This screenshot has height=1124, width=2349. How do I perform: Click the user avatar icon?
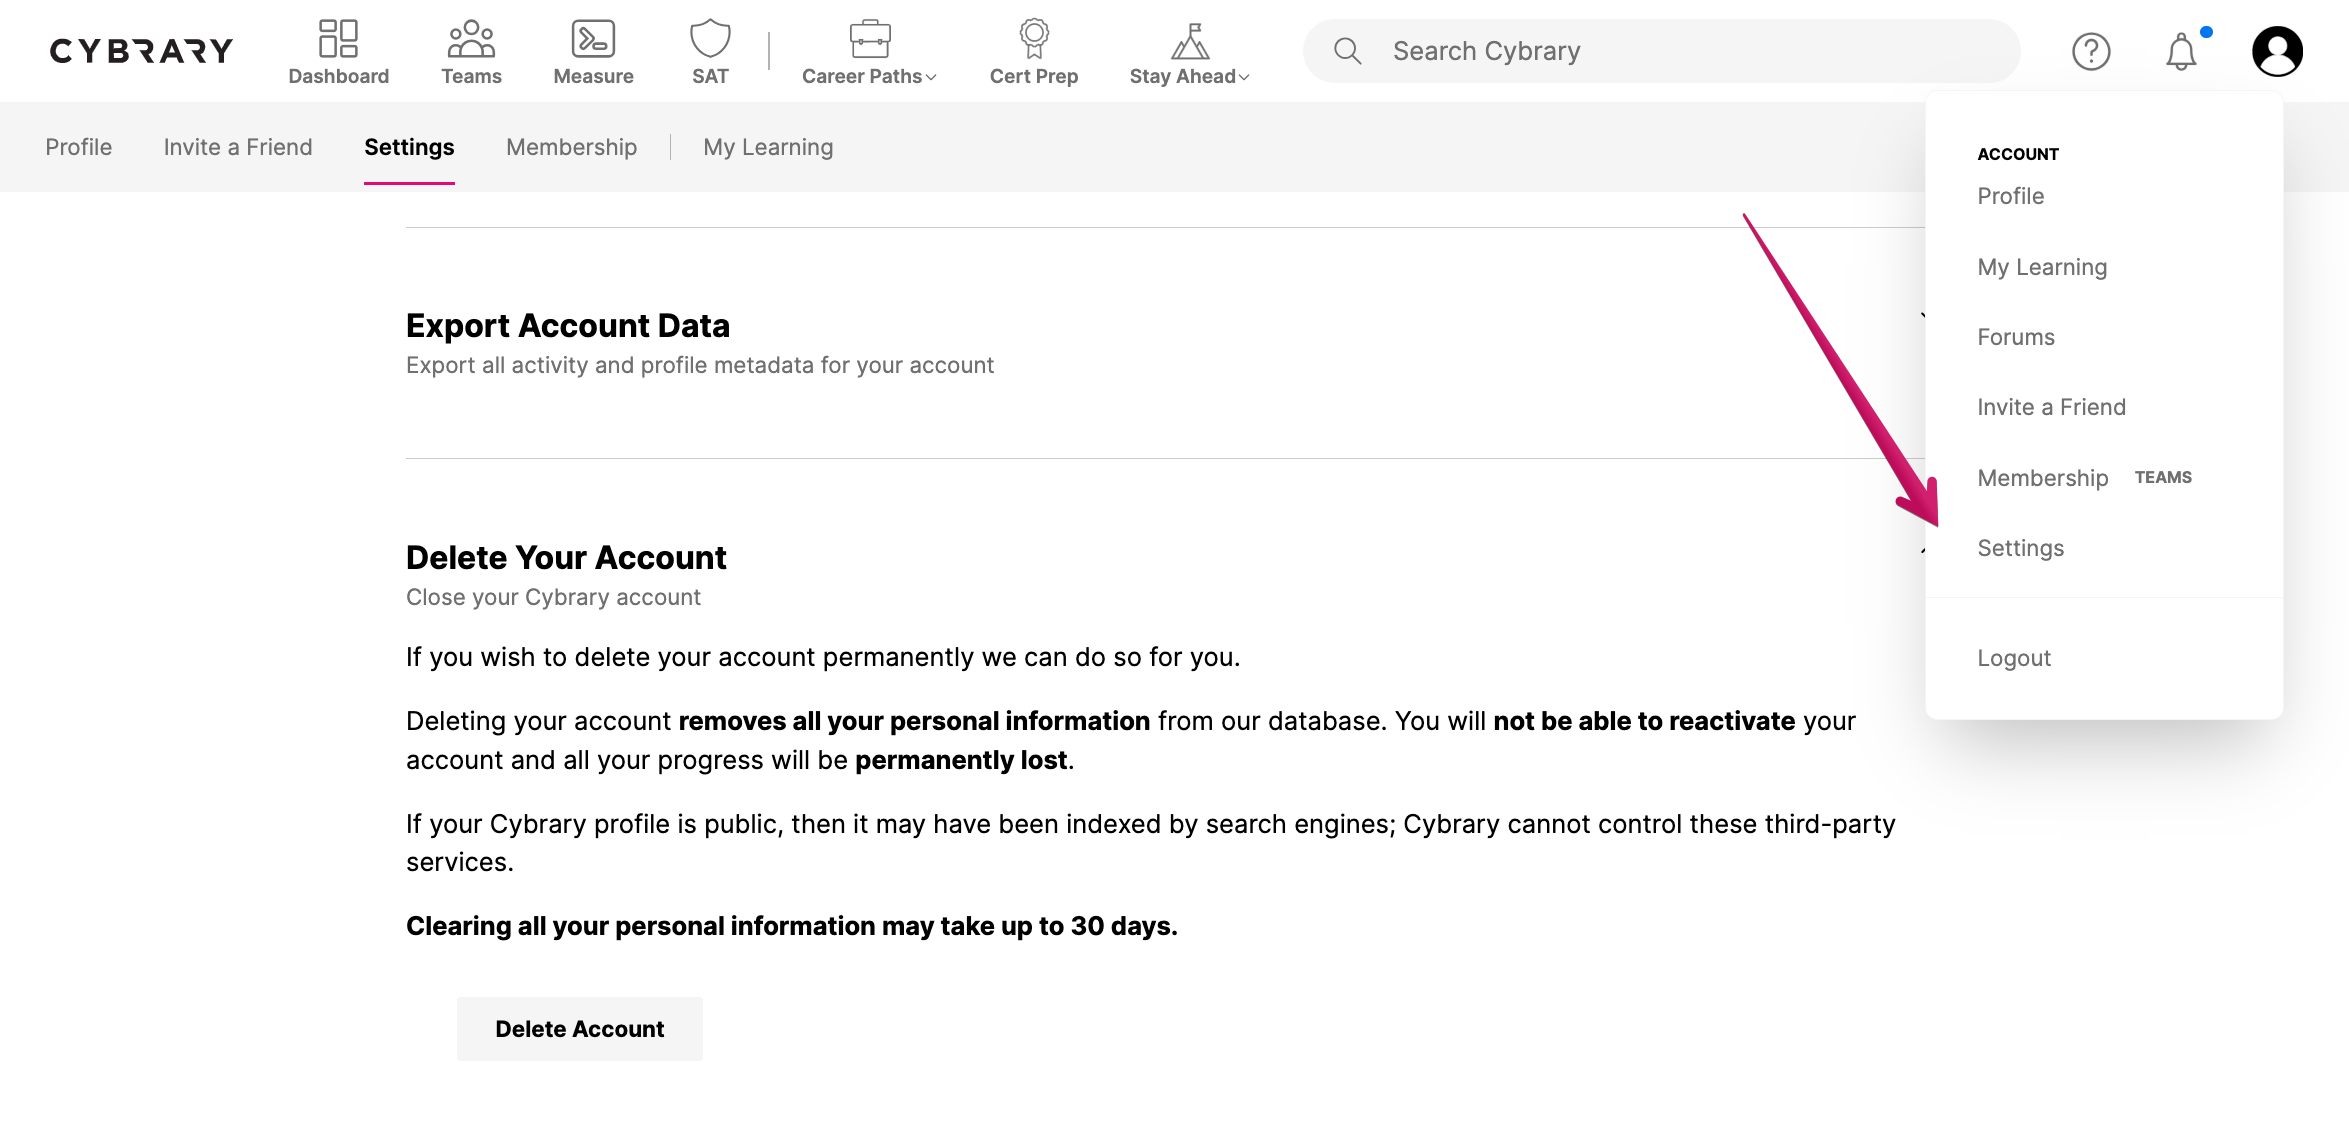[x=2277, y=51]
